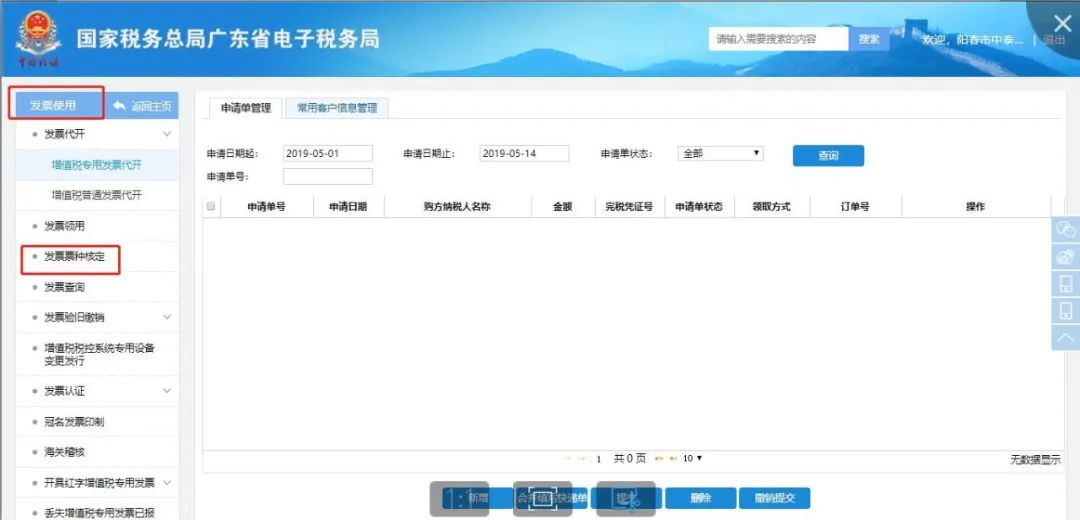Viewport: 1080px width, 520px height.
Task: Click the 申请单号 filter input field
Action: click(x=328, y=176)
